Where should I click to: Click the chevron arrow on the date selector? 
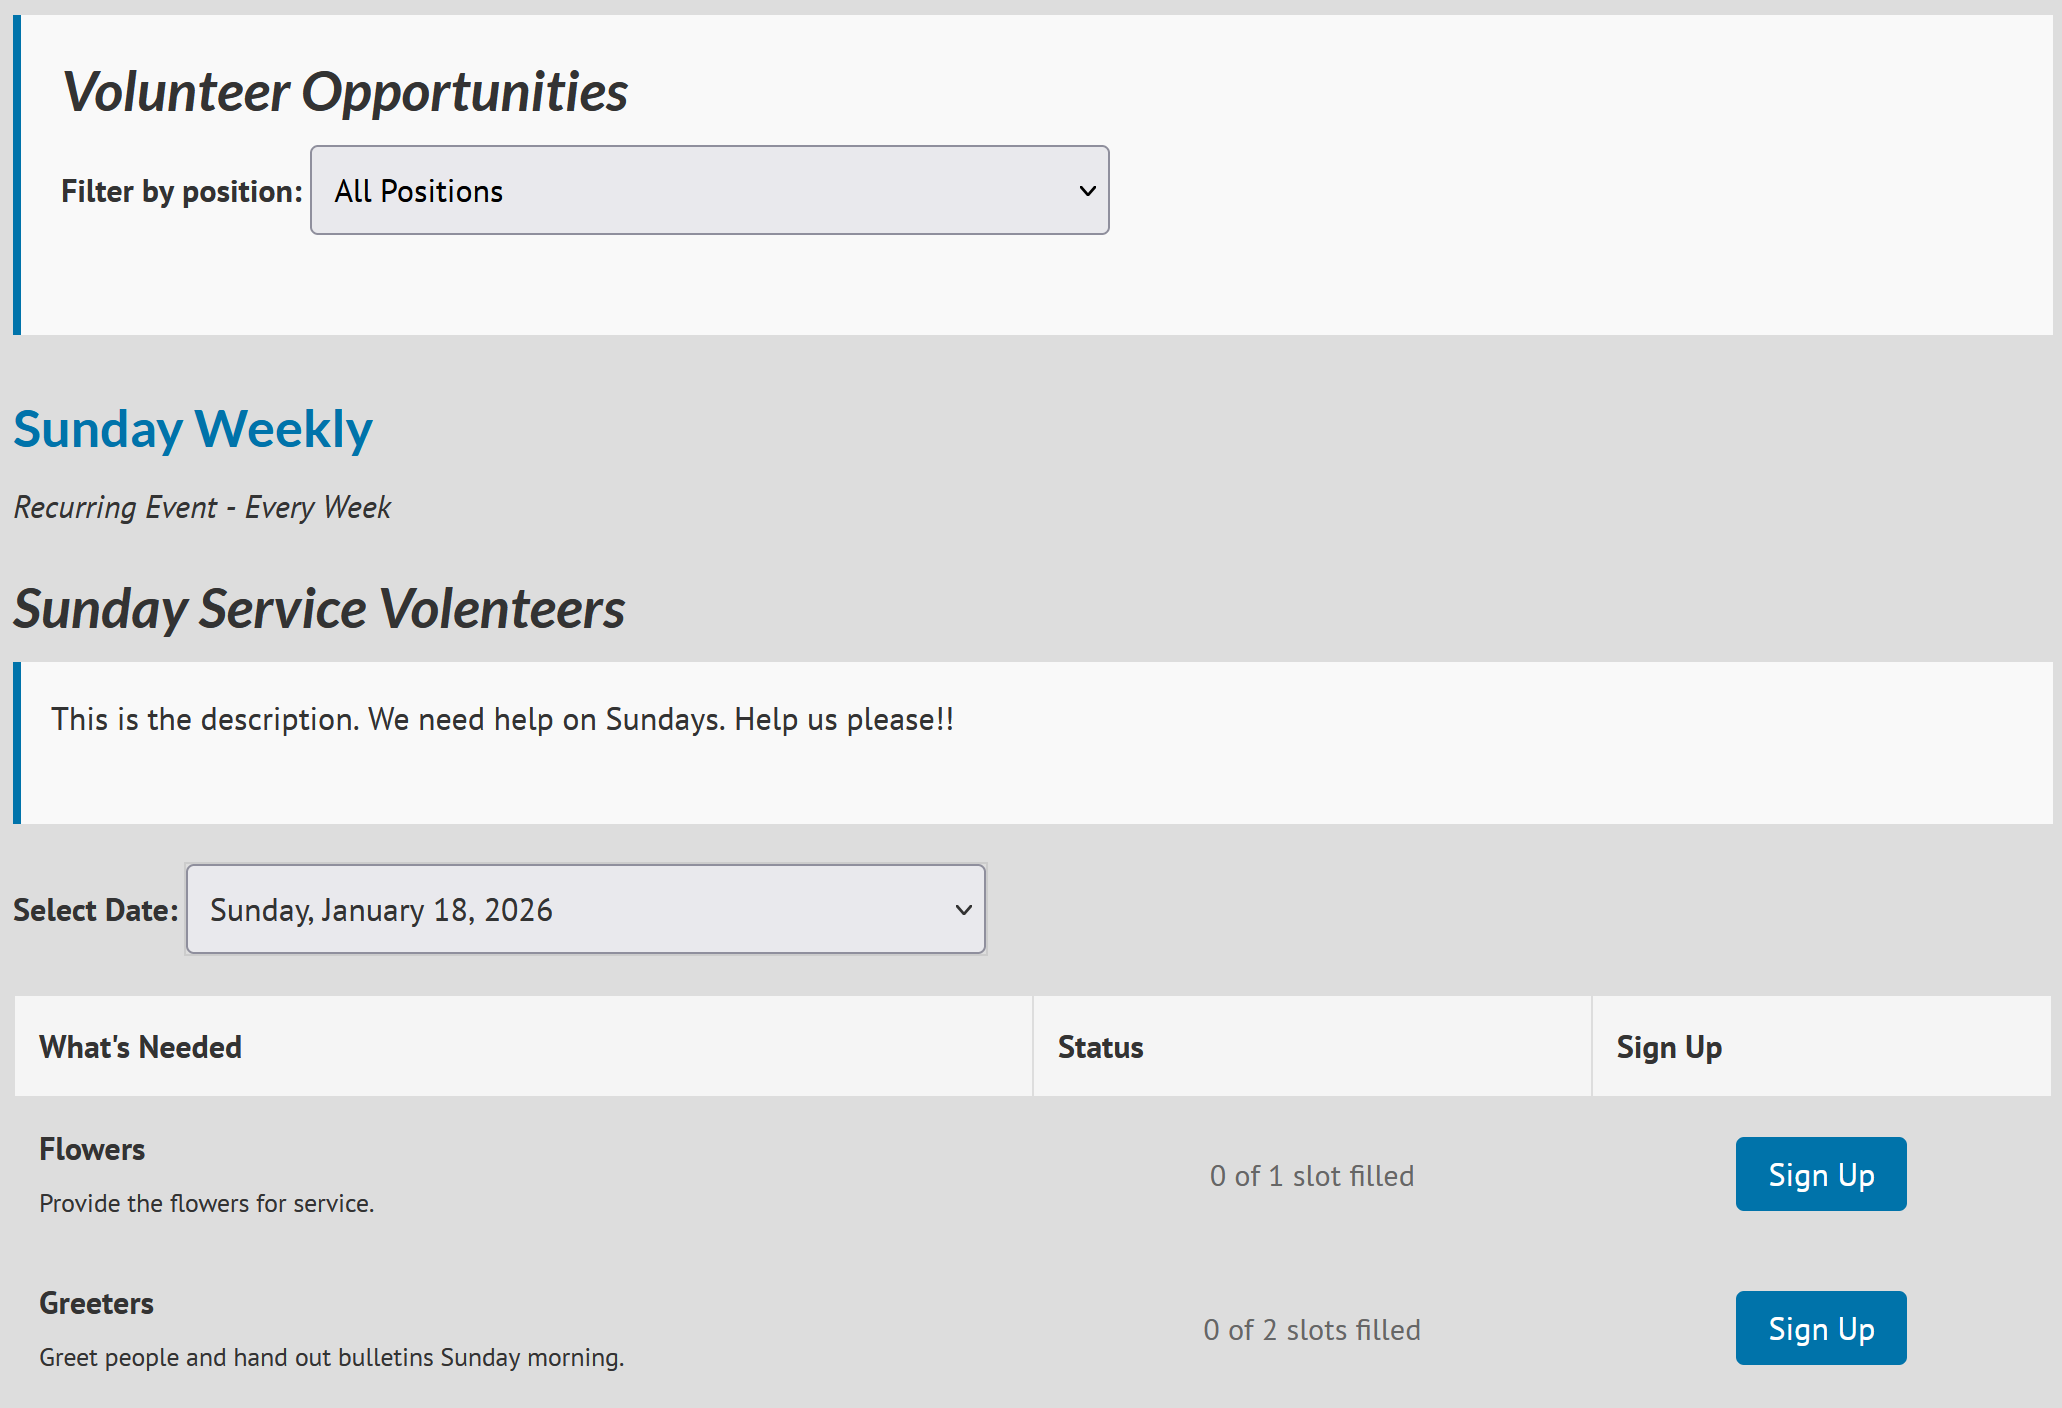(x=963, y=910)
